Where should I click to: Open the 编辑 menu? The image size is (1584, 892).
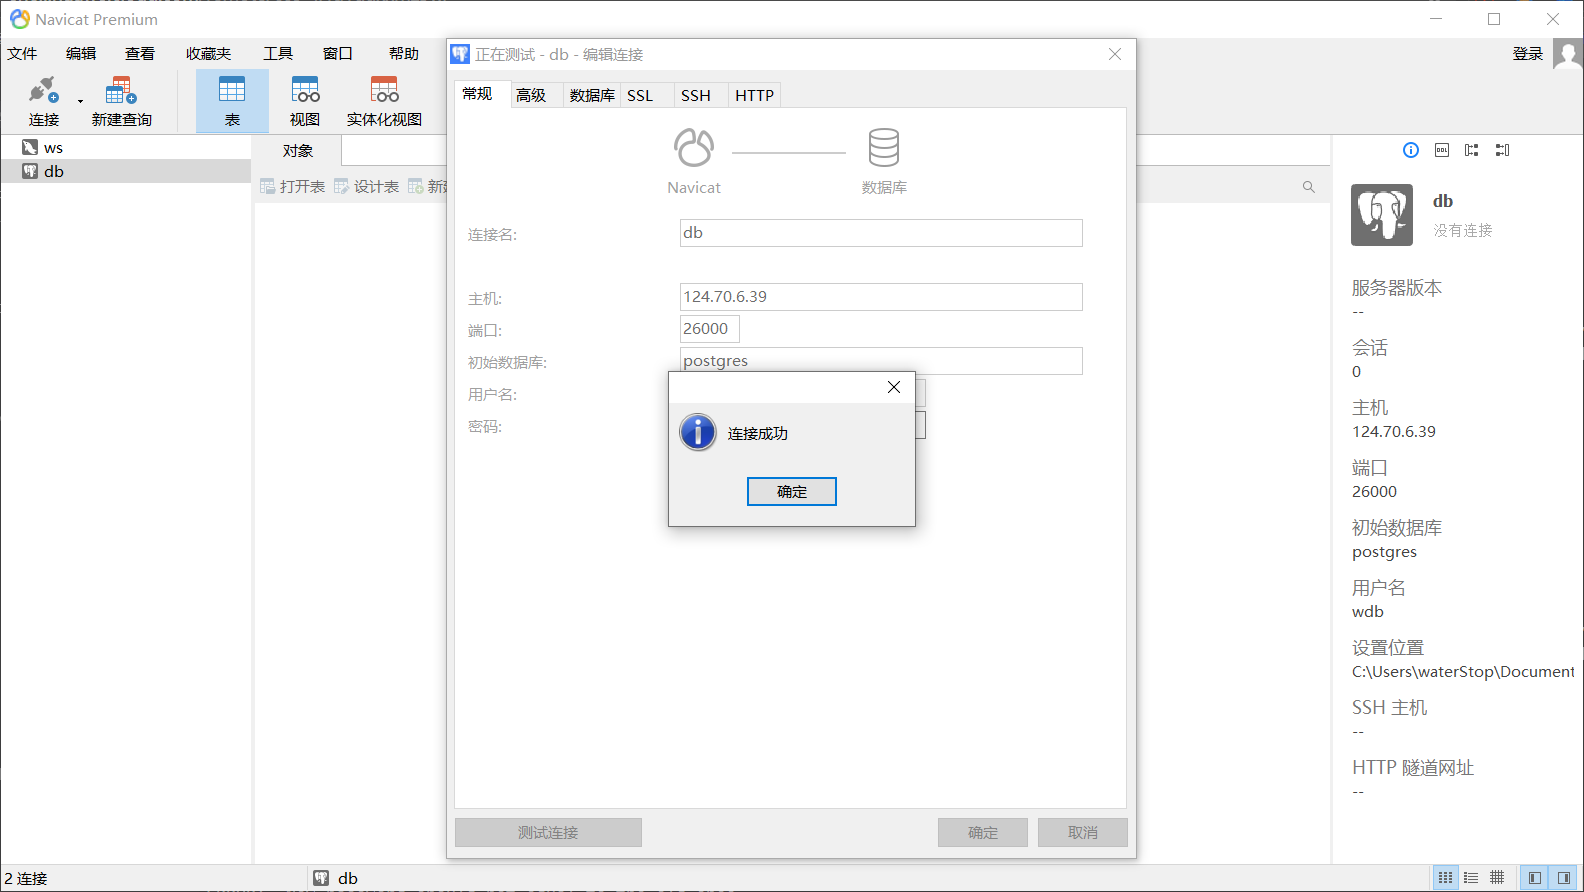coord(81,54)
